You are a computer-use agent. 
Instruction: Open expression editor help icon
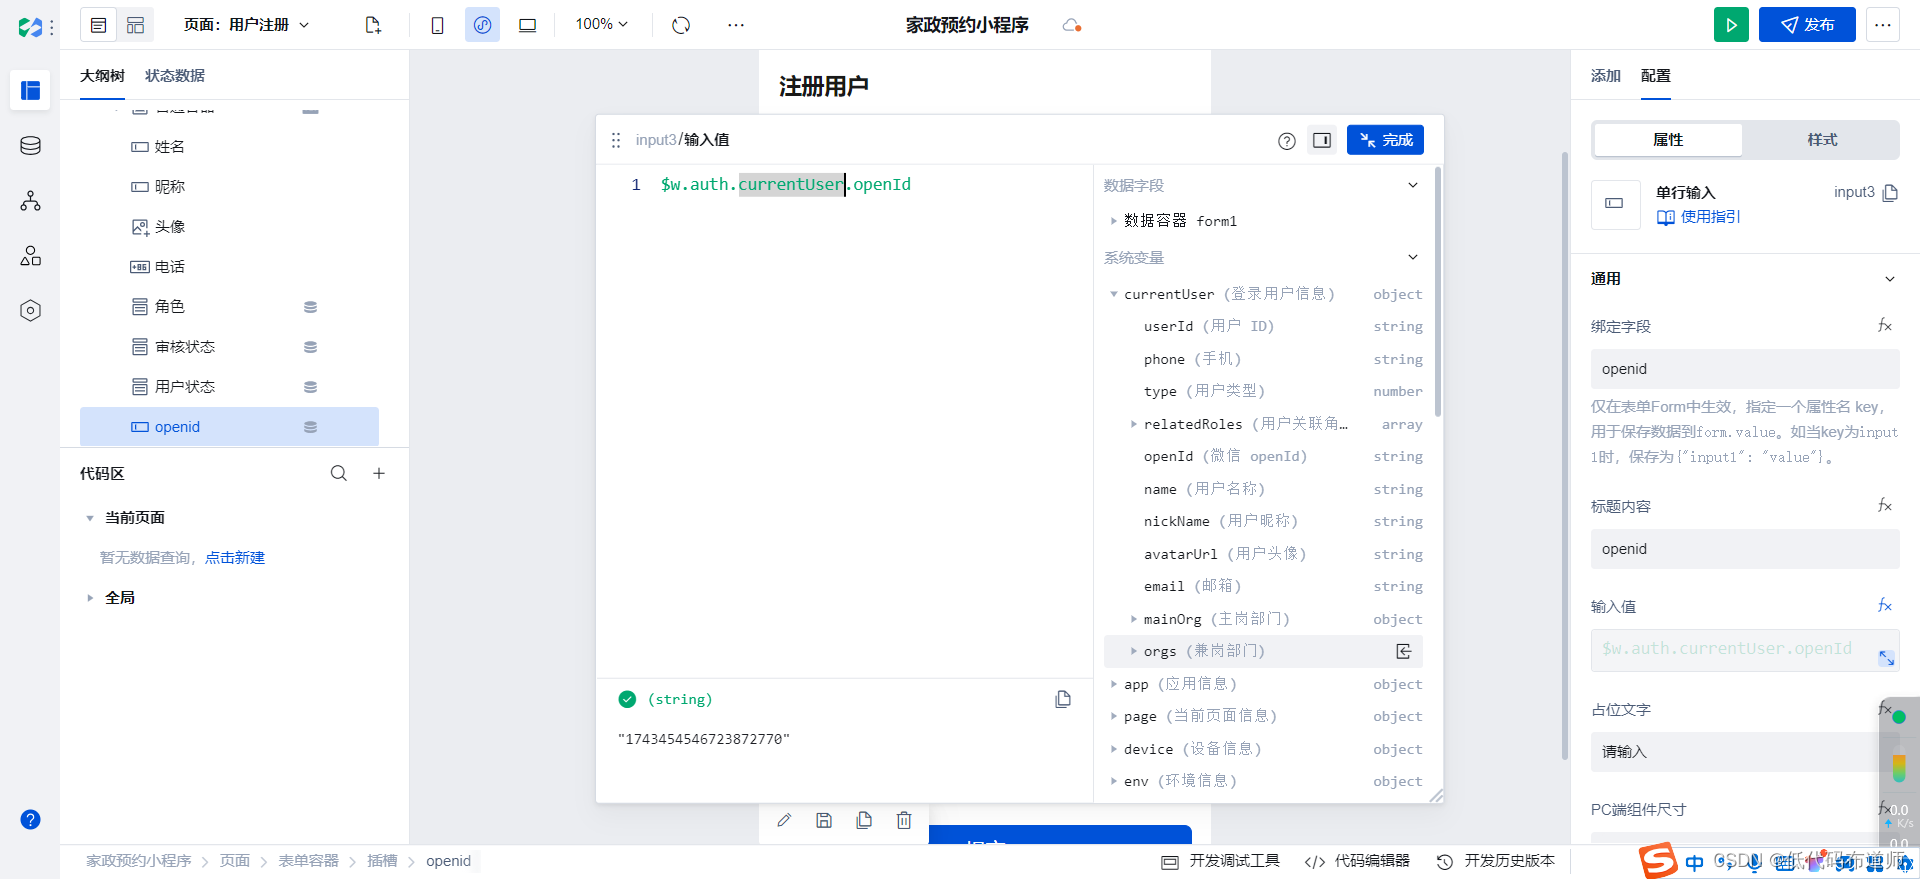(1287, 141)
